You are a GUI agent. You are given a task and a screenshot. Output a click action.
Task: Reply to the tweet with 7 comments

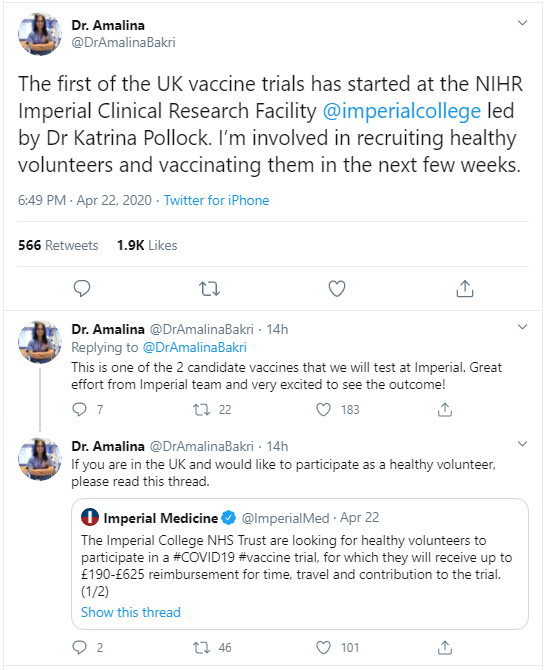(79, 409)
